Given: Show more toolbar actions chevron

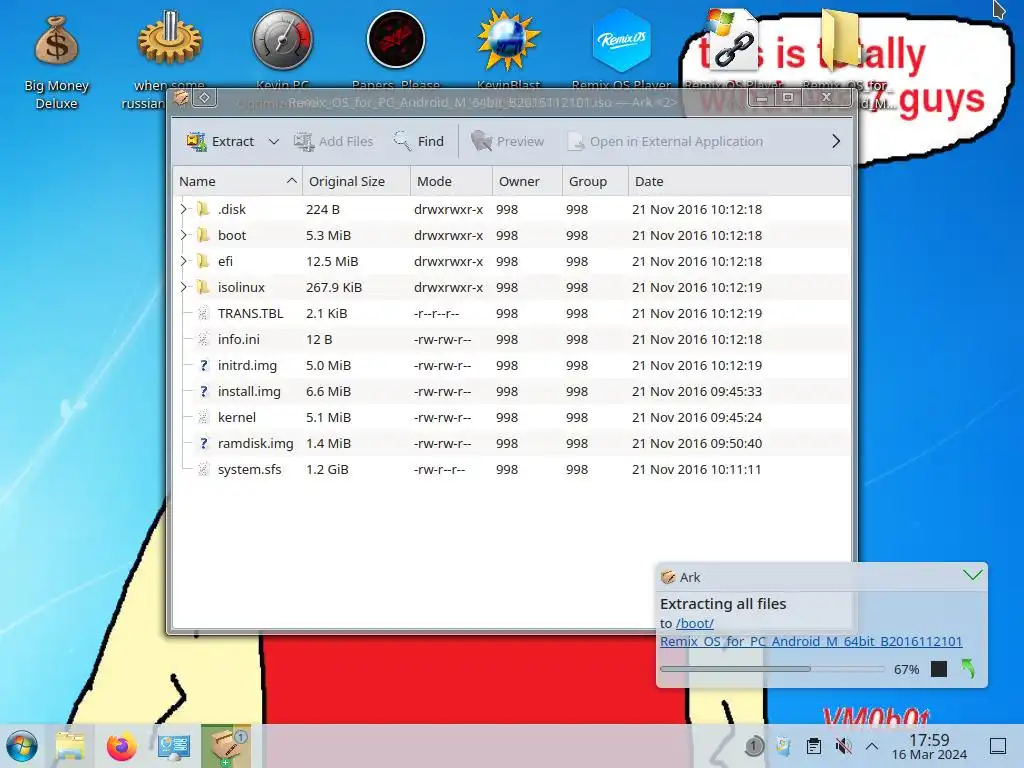Looking at the screenshot, I should pos(836,141).
